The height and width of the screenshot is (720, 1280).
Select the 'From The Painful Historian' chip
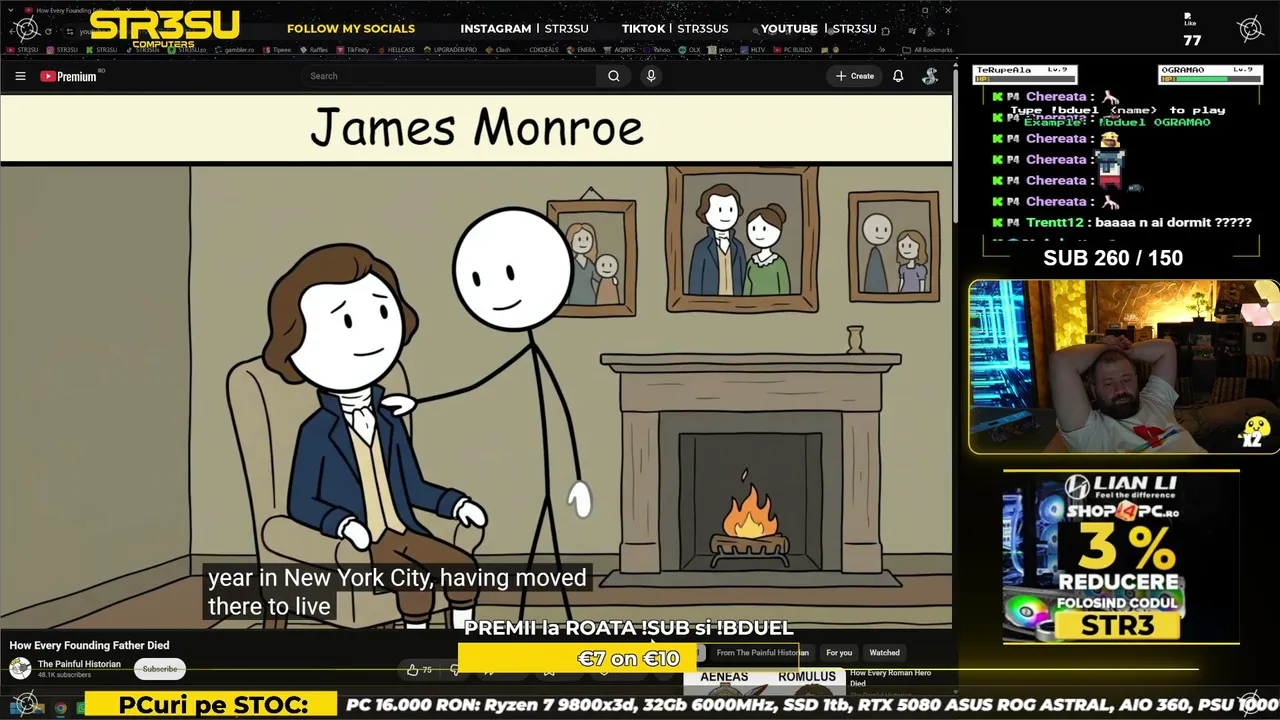click(x=762, y=653)
